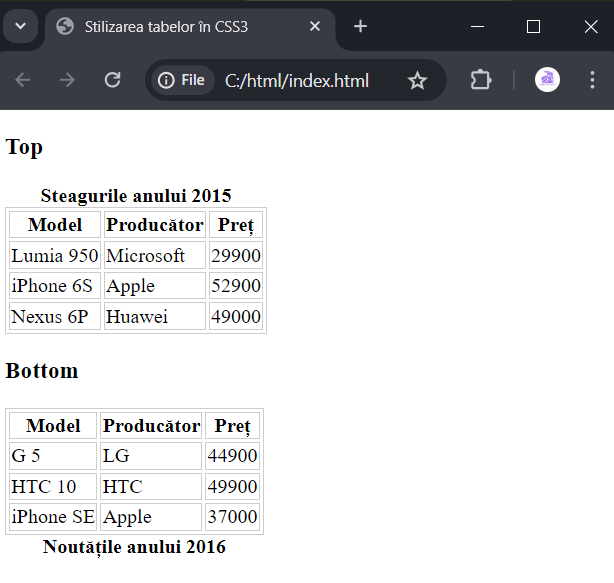This screenshot has width=614, height=583.
Task: View site information via File icon
Action: pyautogui.click(x=182, y=80)
